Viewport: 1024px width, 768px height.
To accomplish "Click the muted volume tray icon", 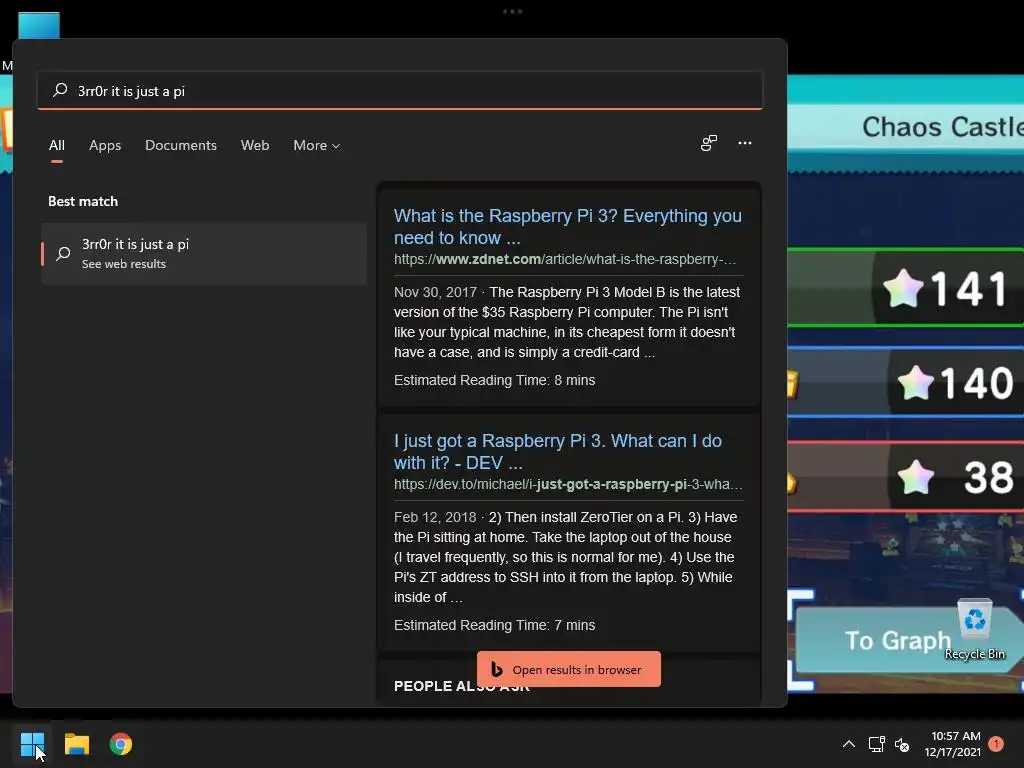I will tap(902, 744).
